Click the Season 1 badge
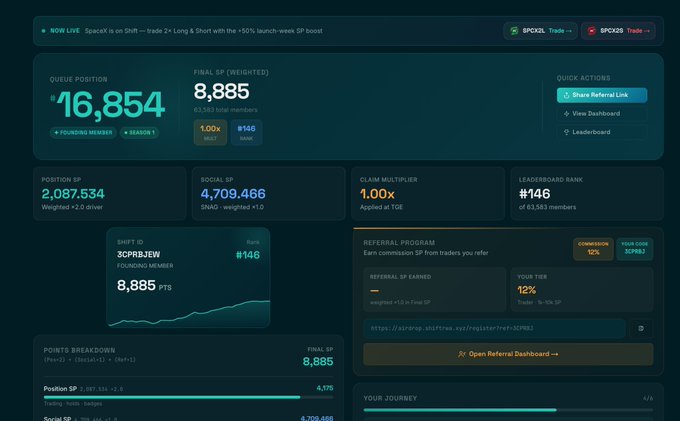 [139, 133]
